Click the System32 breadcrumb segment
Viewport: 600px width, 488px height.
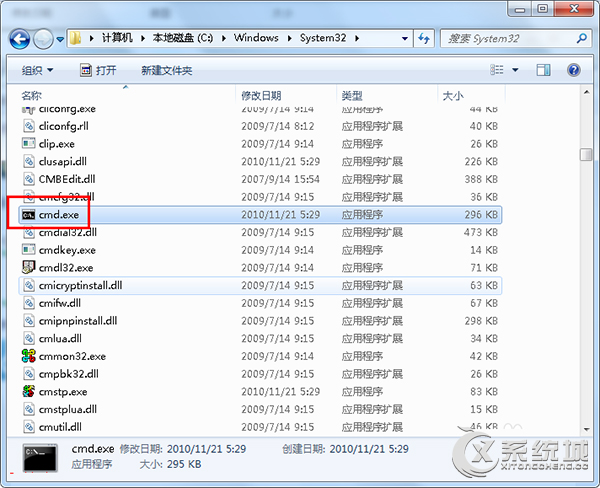point(323,38)
